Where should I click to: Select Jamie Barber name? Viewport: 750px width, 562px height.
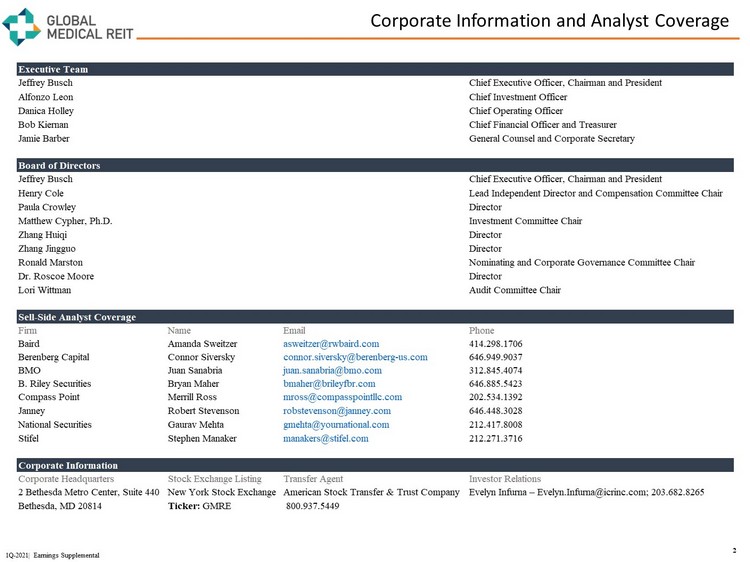pyautogui.click(x=44, y=139)
